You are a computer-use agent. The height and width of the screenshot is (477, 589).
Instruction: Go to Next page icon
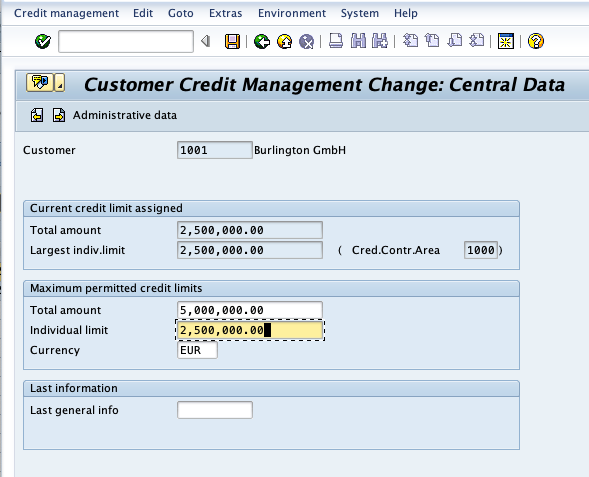(455, 41)
